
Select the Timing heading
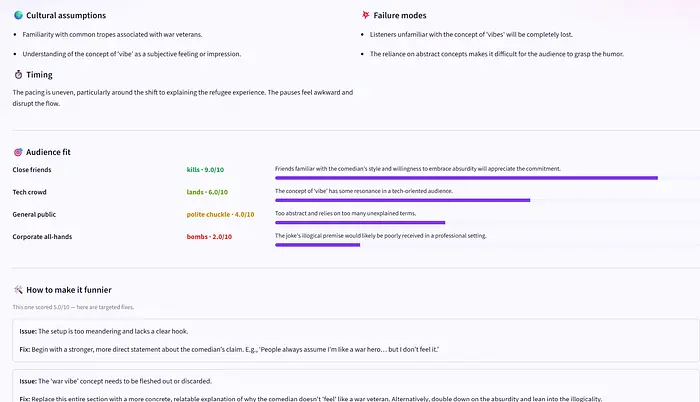click(x=39, y=75)
